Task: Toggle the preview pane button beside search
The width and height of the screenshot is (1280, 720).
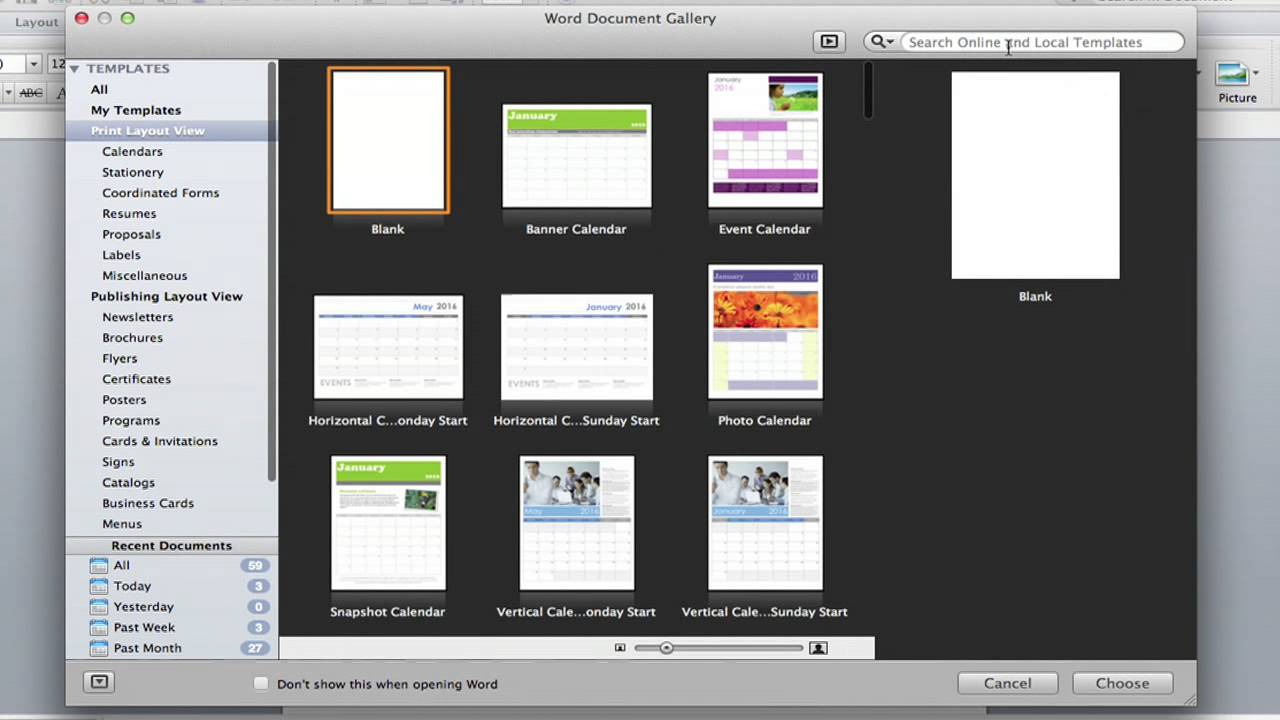Action: point(829,41)
